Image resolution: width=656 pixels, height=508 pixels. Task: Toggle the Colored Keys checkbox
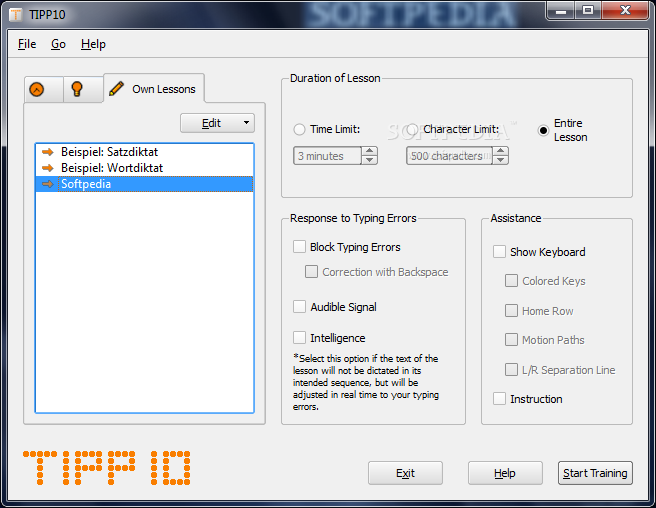pos(511,280)
